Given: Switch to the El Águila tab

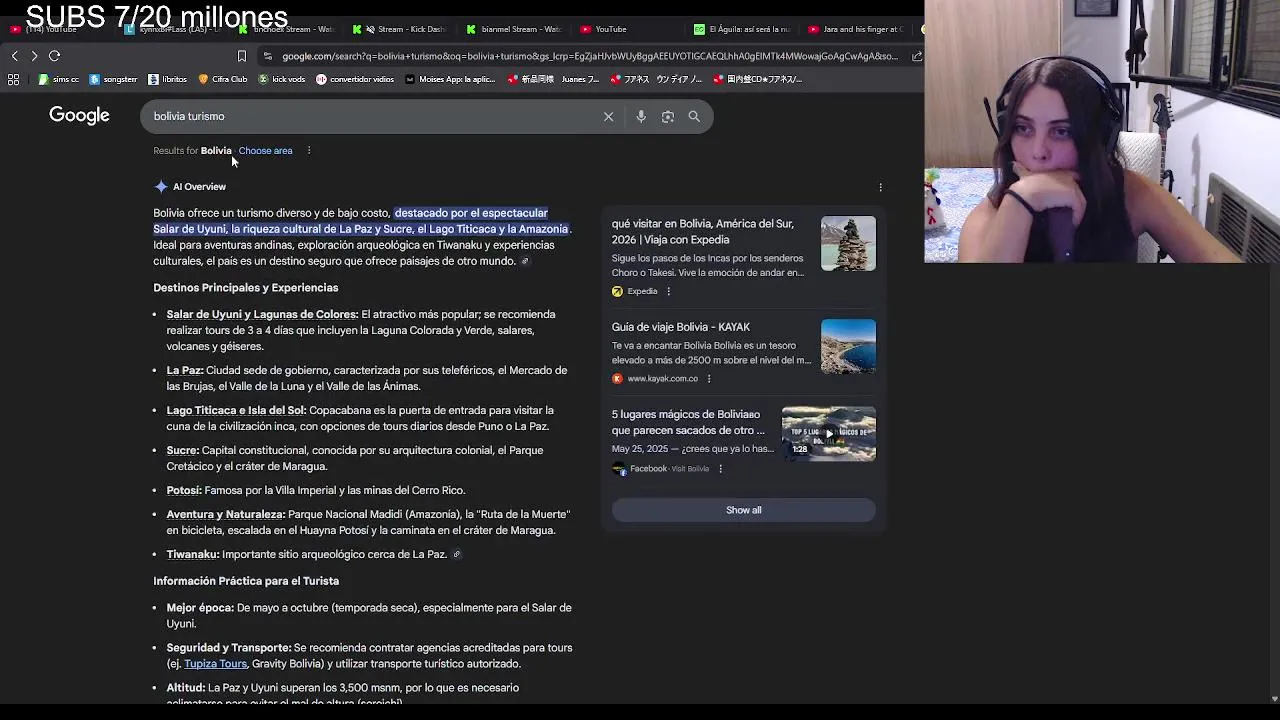Looking at the screenshot, I should pyautogui.click(x=745, y=29).
